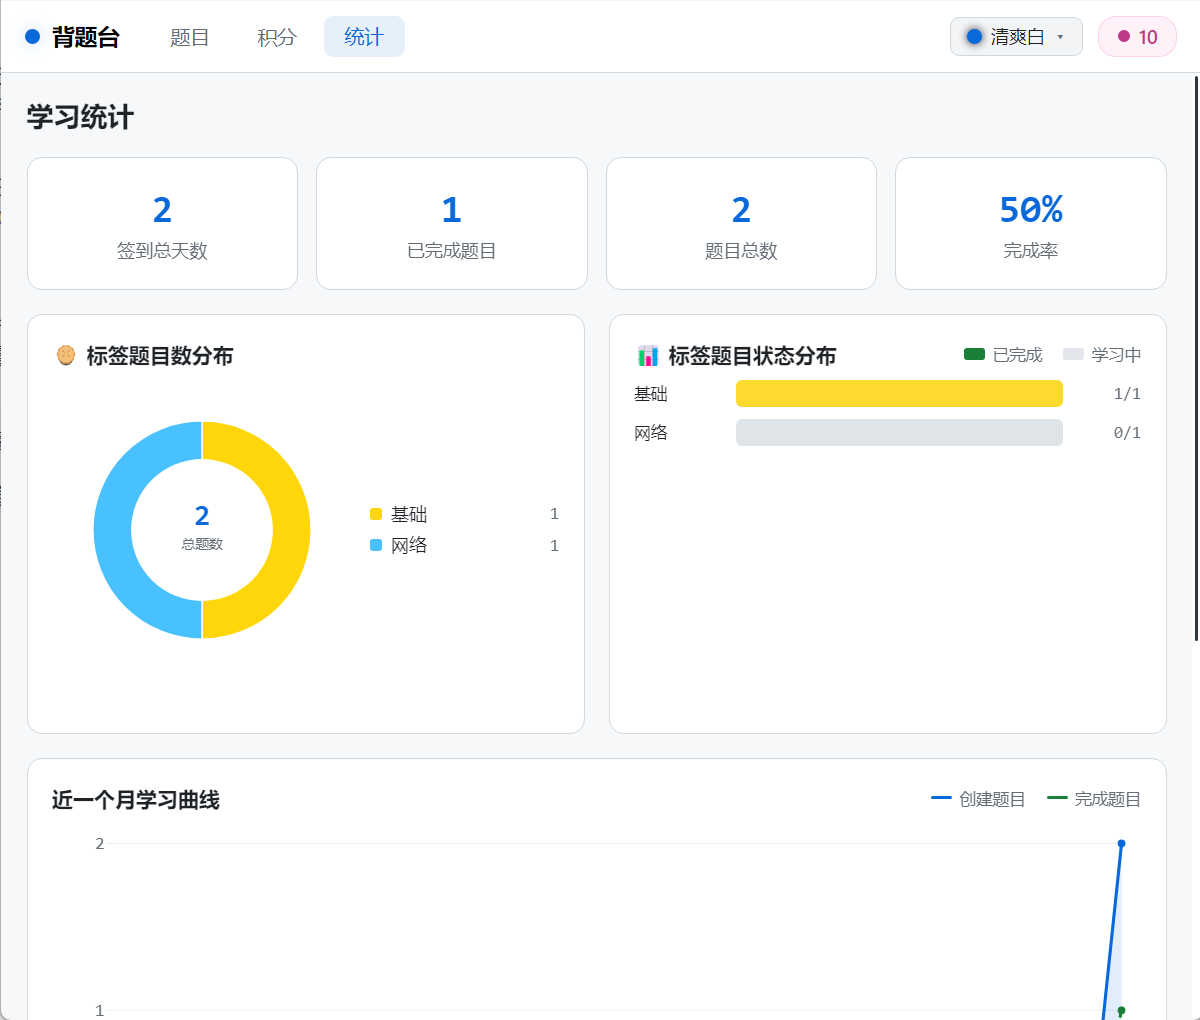Click the yellow swatch legend for 基础

pos(376,514)
